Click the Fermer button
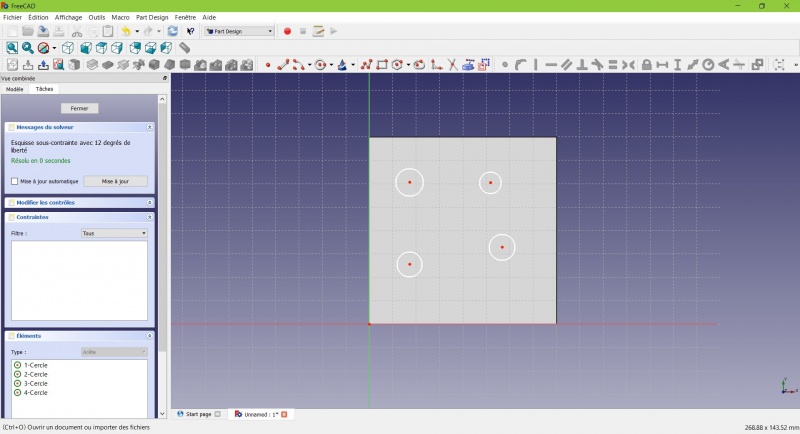 pos(79,108)
